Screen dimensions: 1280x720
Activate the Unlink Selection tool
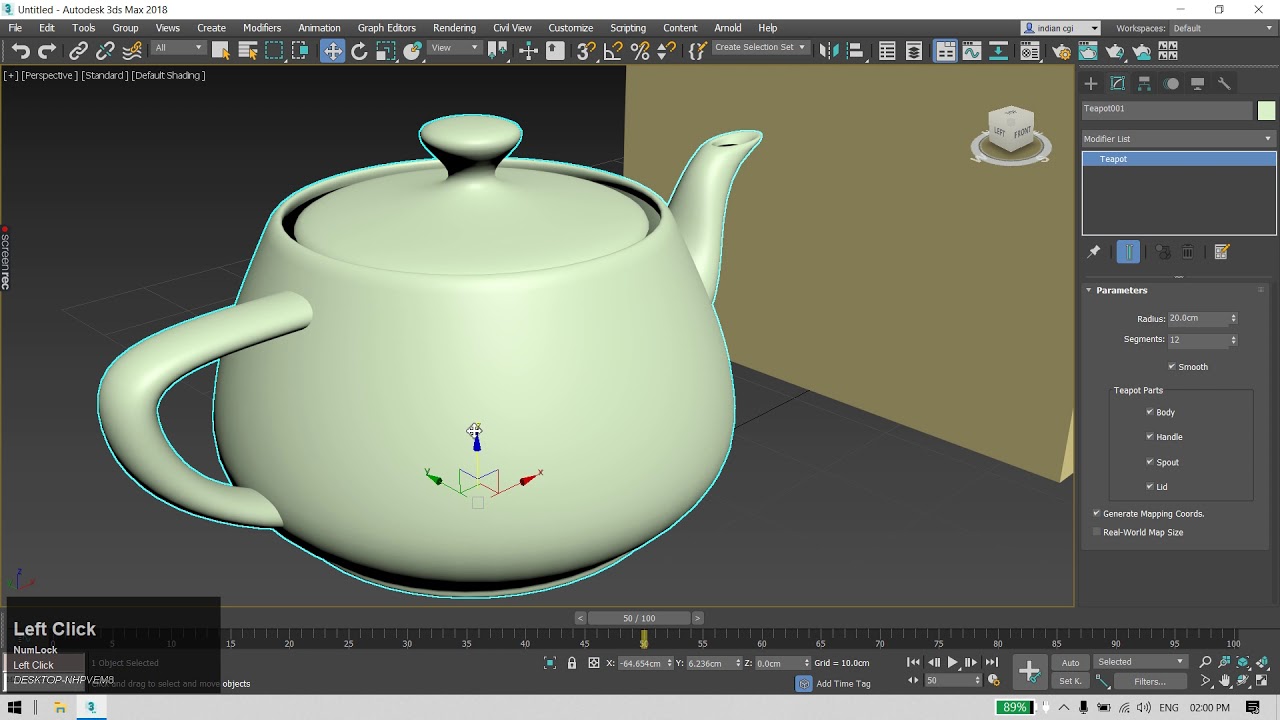[105, 51]
